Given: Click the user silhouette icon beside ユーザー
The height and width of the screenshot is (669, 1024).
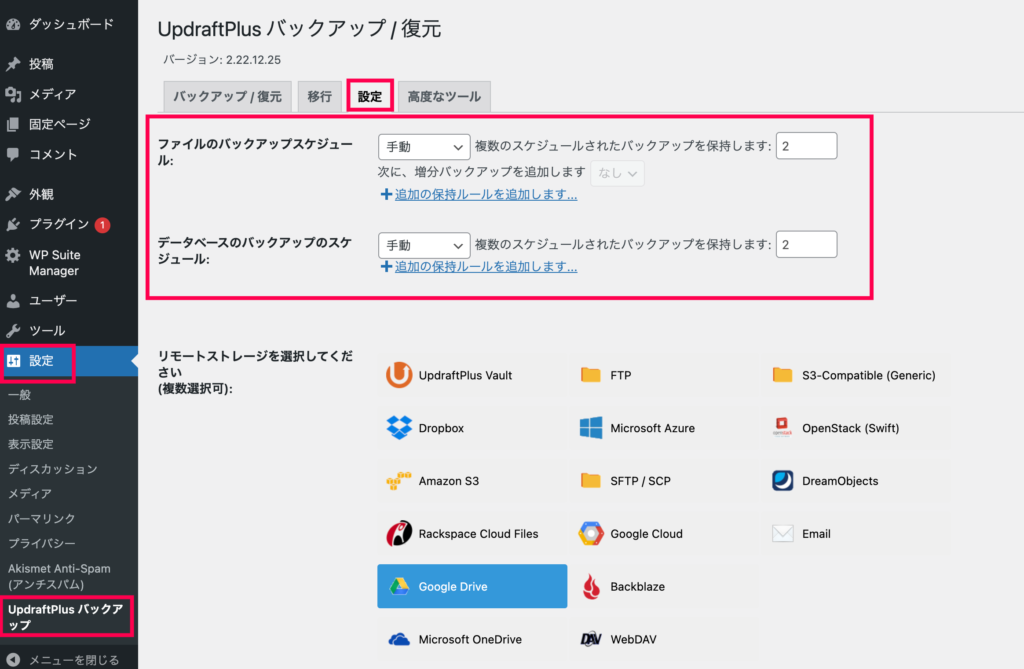Looking at the screenshot, I should [13, 301].
